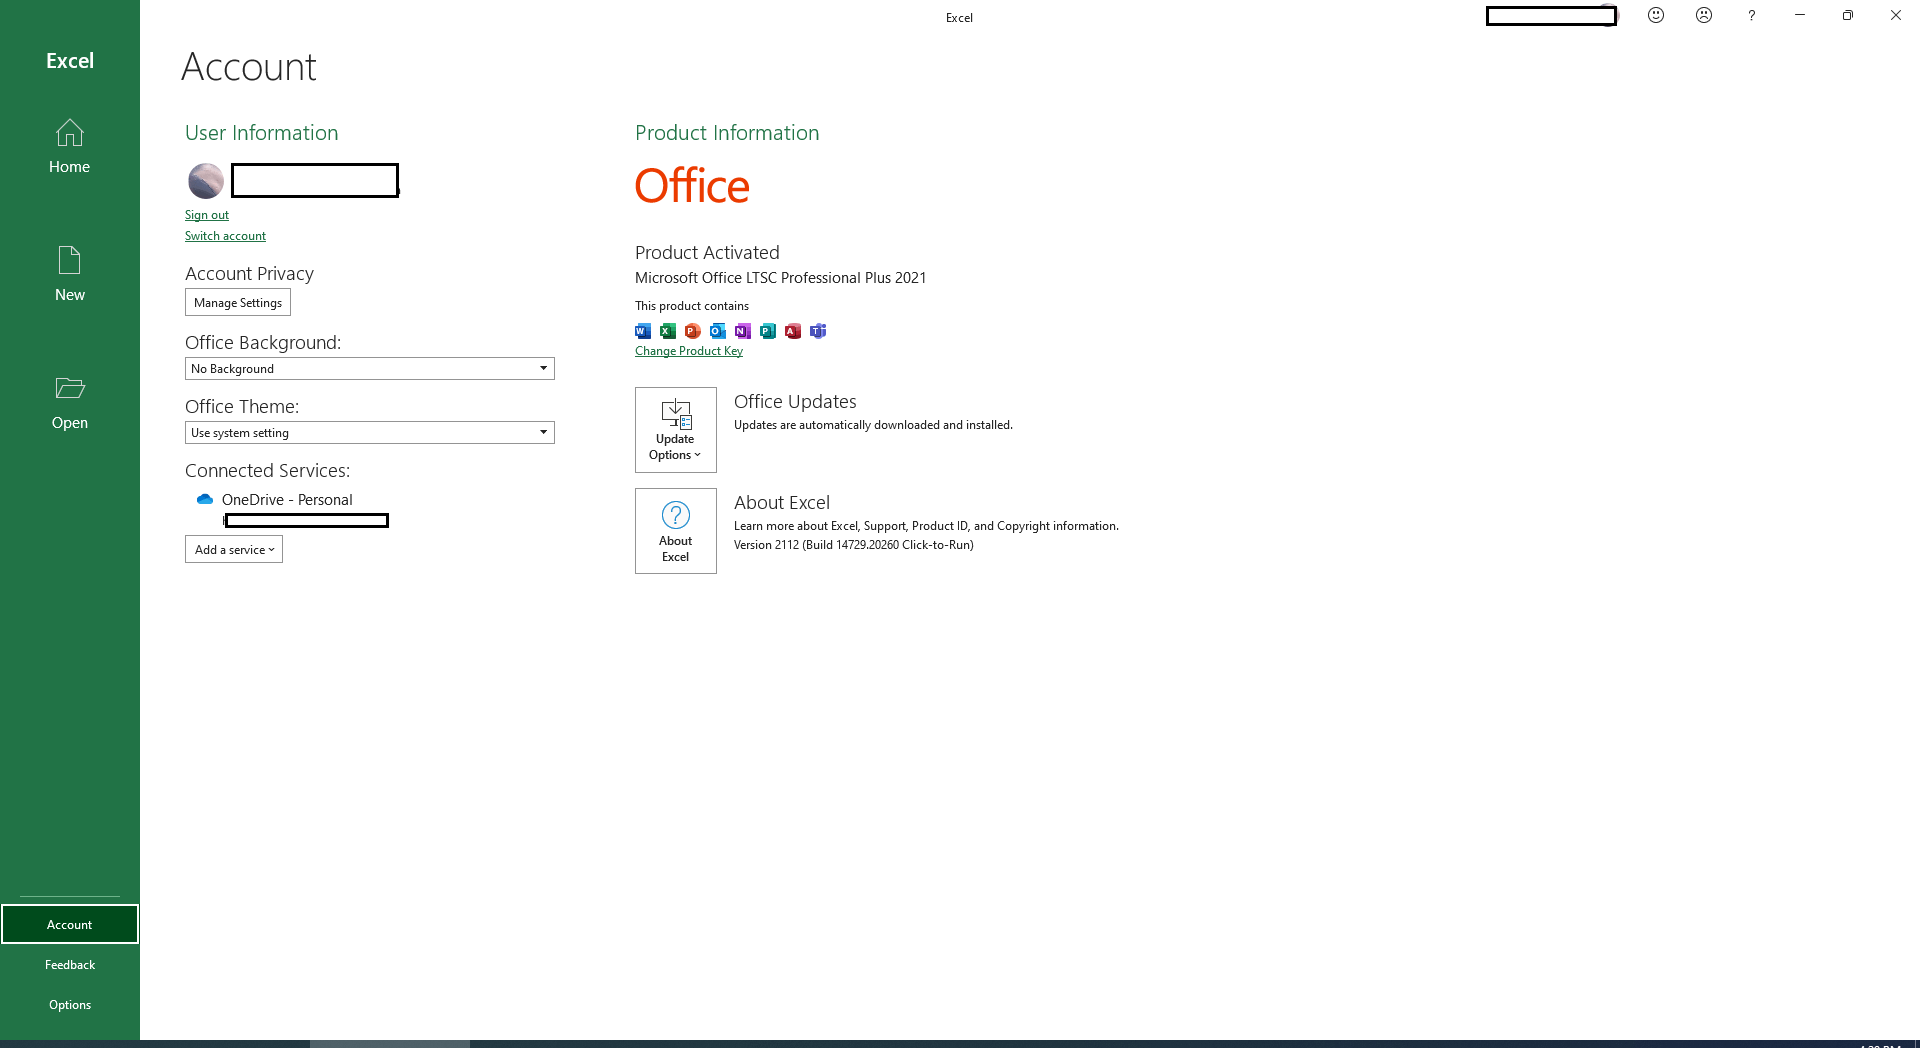
Task: Click the Office Updates heading
Action: tap(795, 402)
